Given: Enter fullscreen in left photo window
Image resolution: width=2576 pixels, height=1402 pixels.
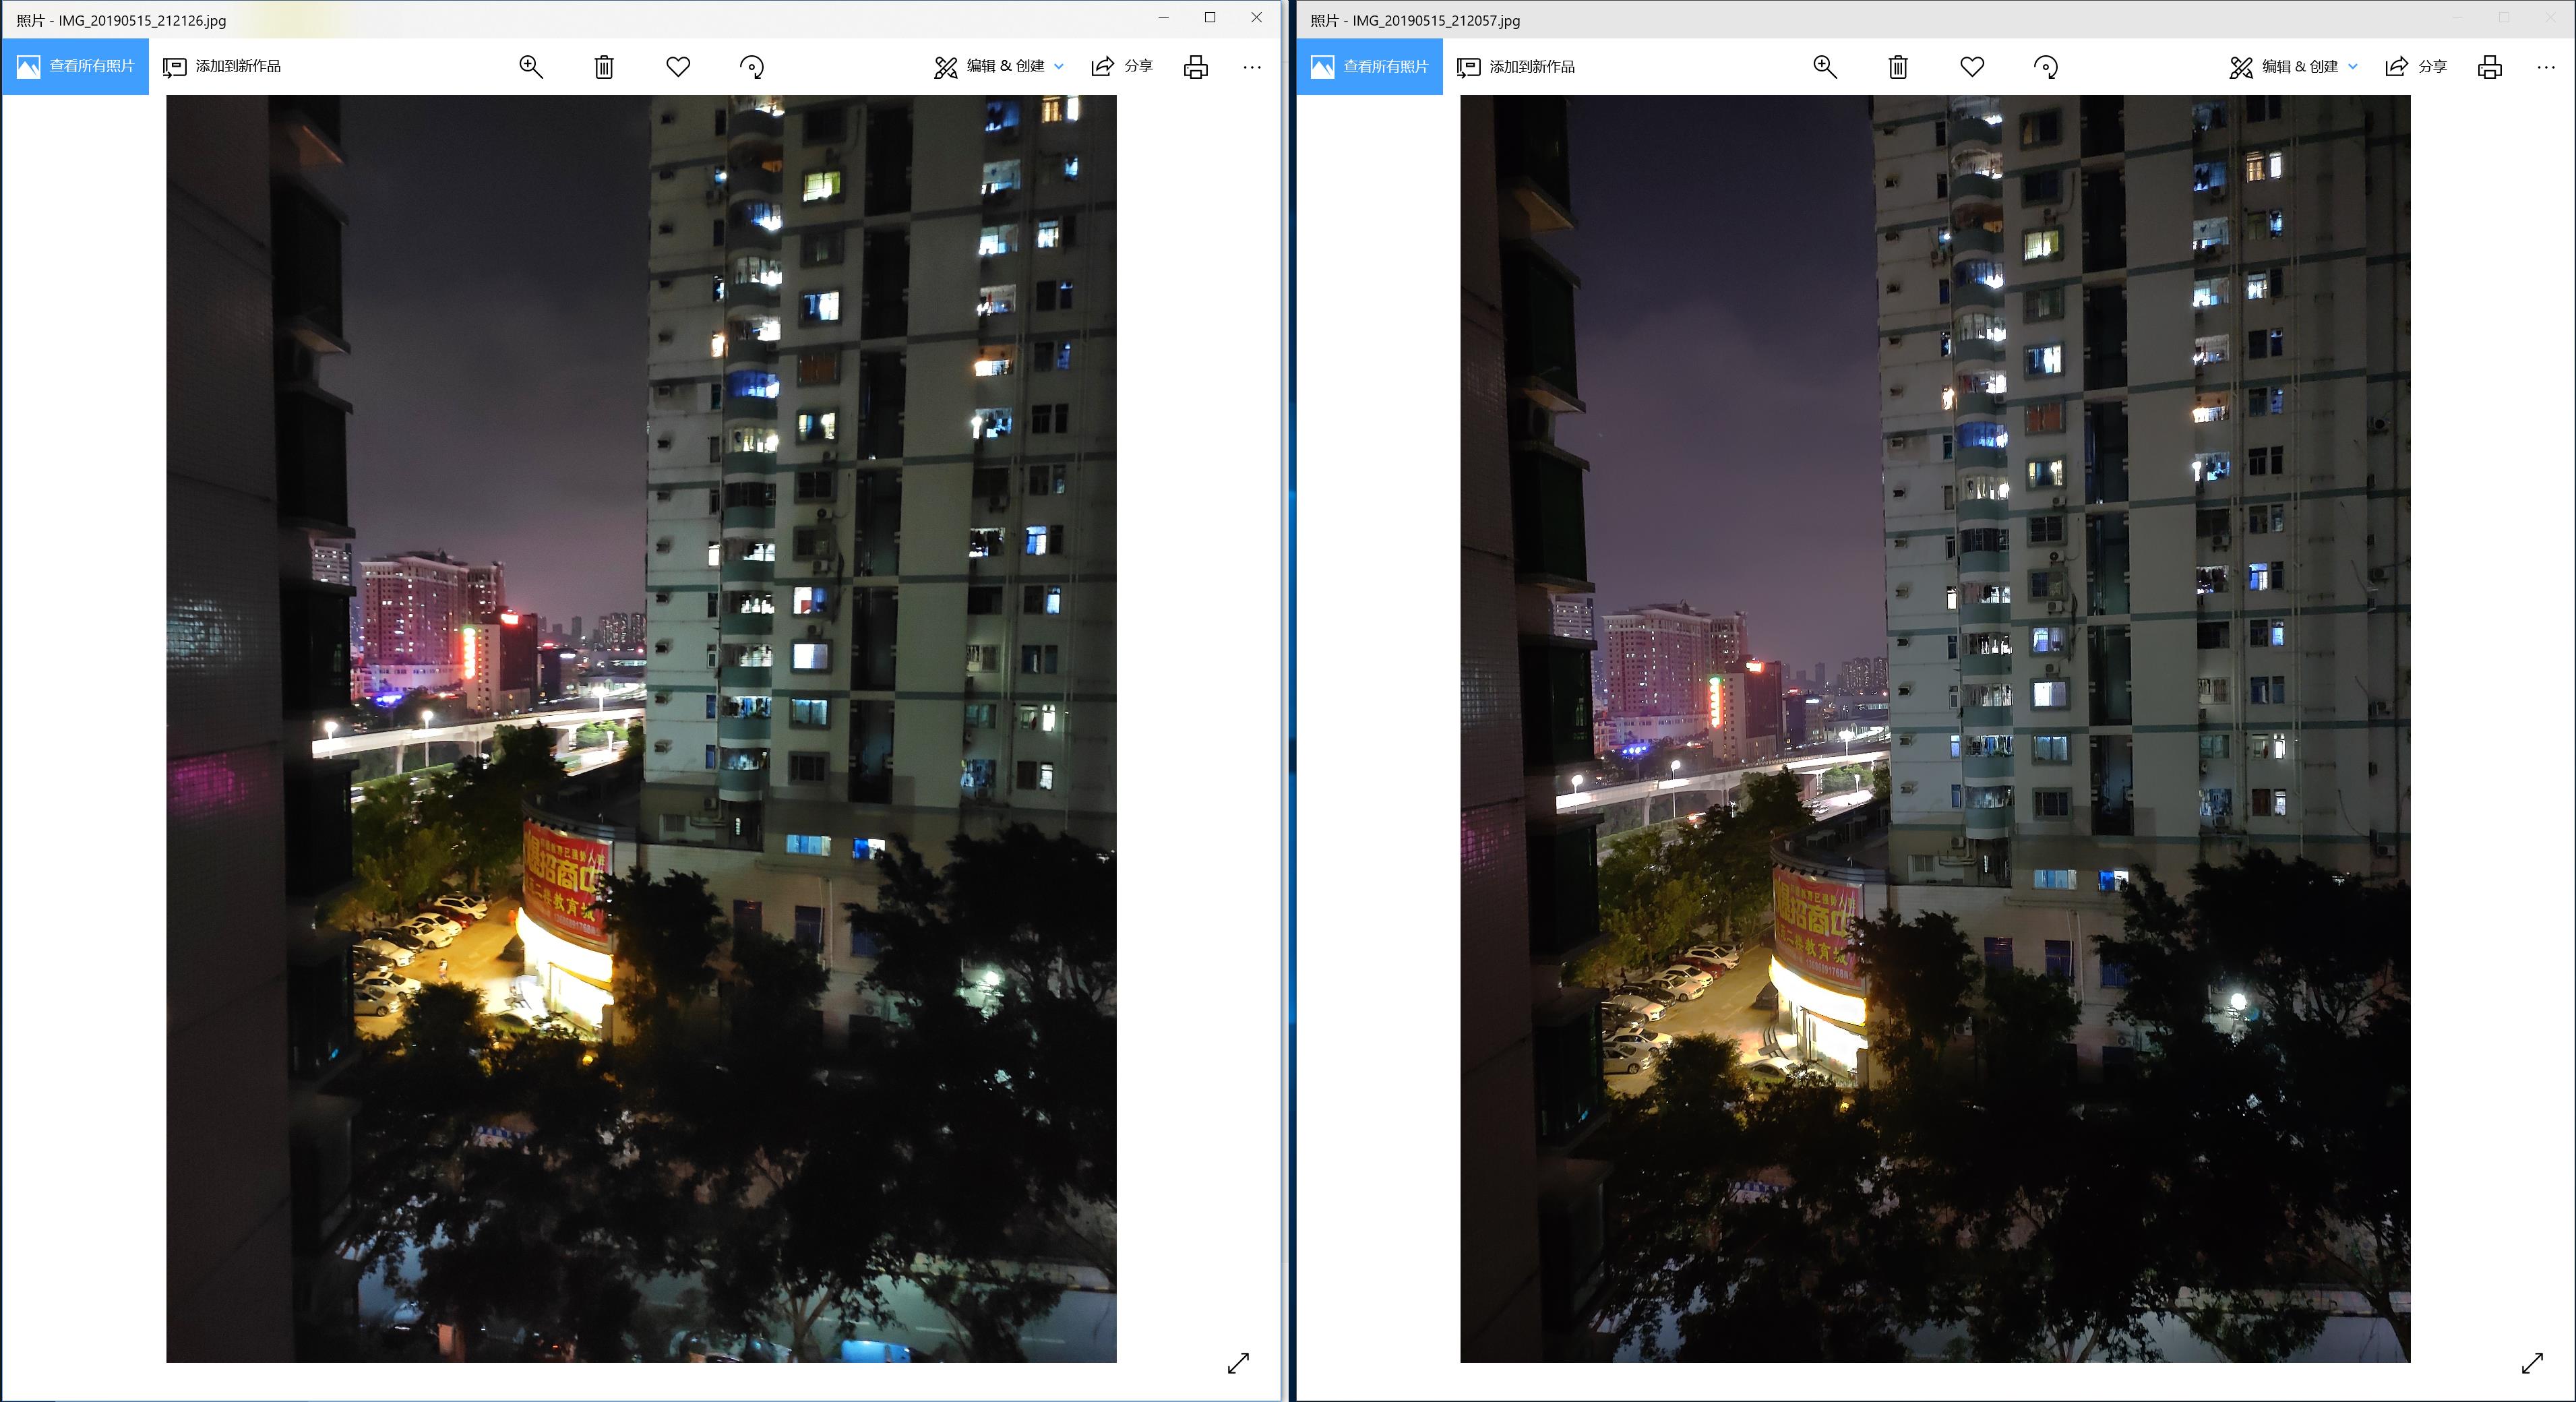Looking at the screenshot, I should (x=1238, y=1363).
